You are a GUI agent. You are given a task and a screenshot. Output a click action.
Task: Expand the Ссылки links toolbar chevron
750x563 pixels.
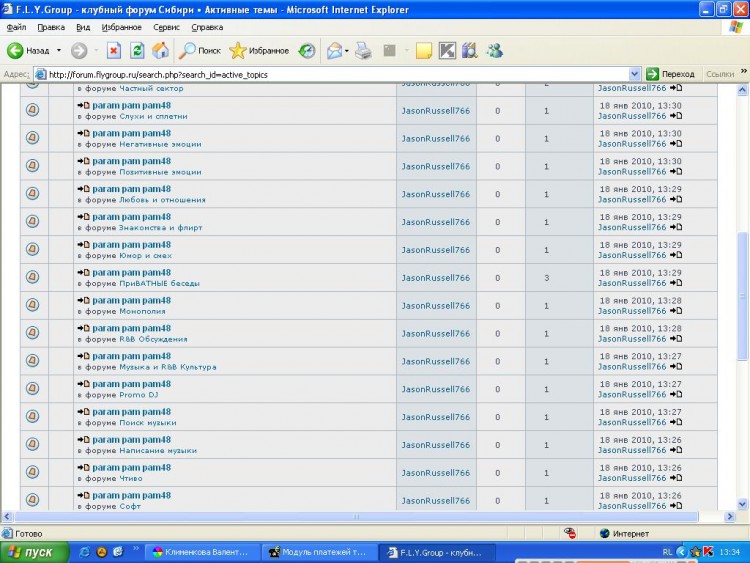point(744,71)
